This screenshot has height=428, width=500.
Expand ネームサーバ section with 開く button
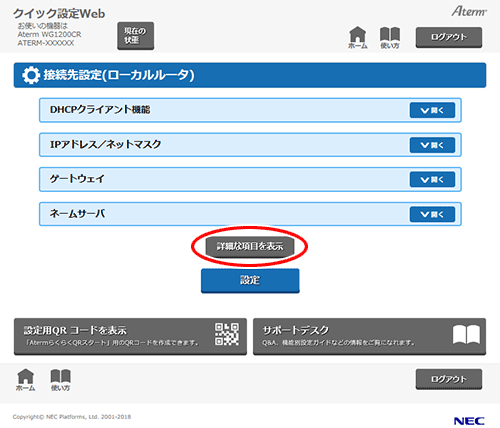[x=432, y=214]
